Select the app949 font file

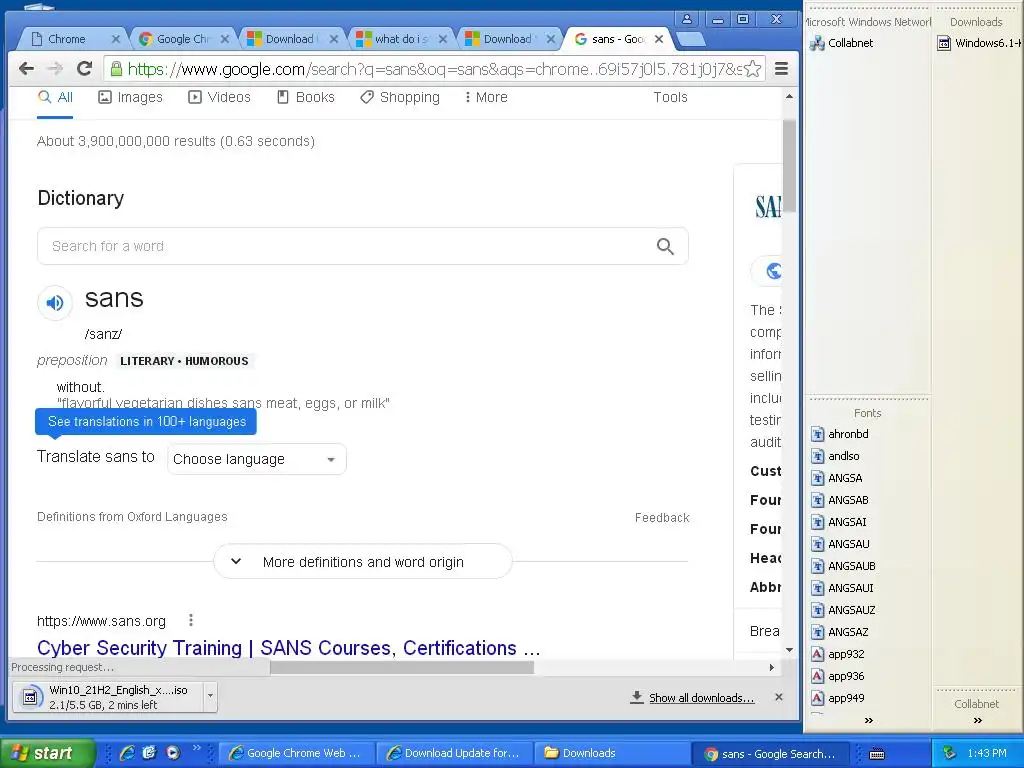[838, 698]
